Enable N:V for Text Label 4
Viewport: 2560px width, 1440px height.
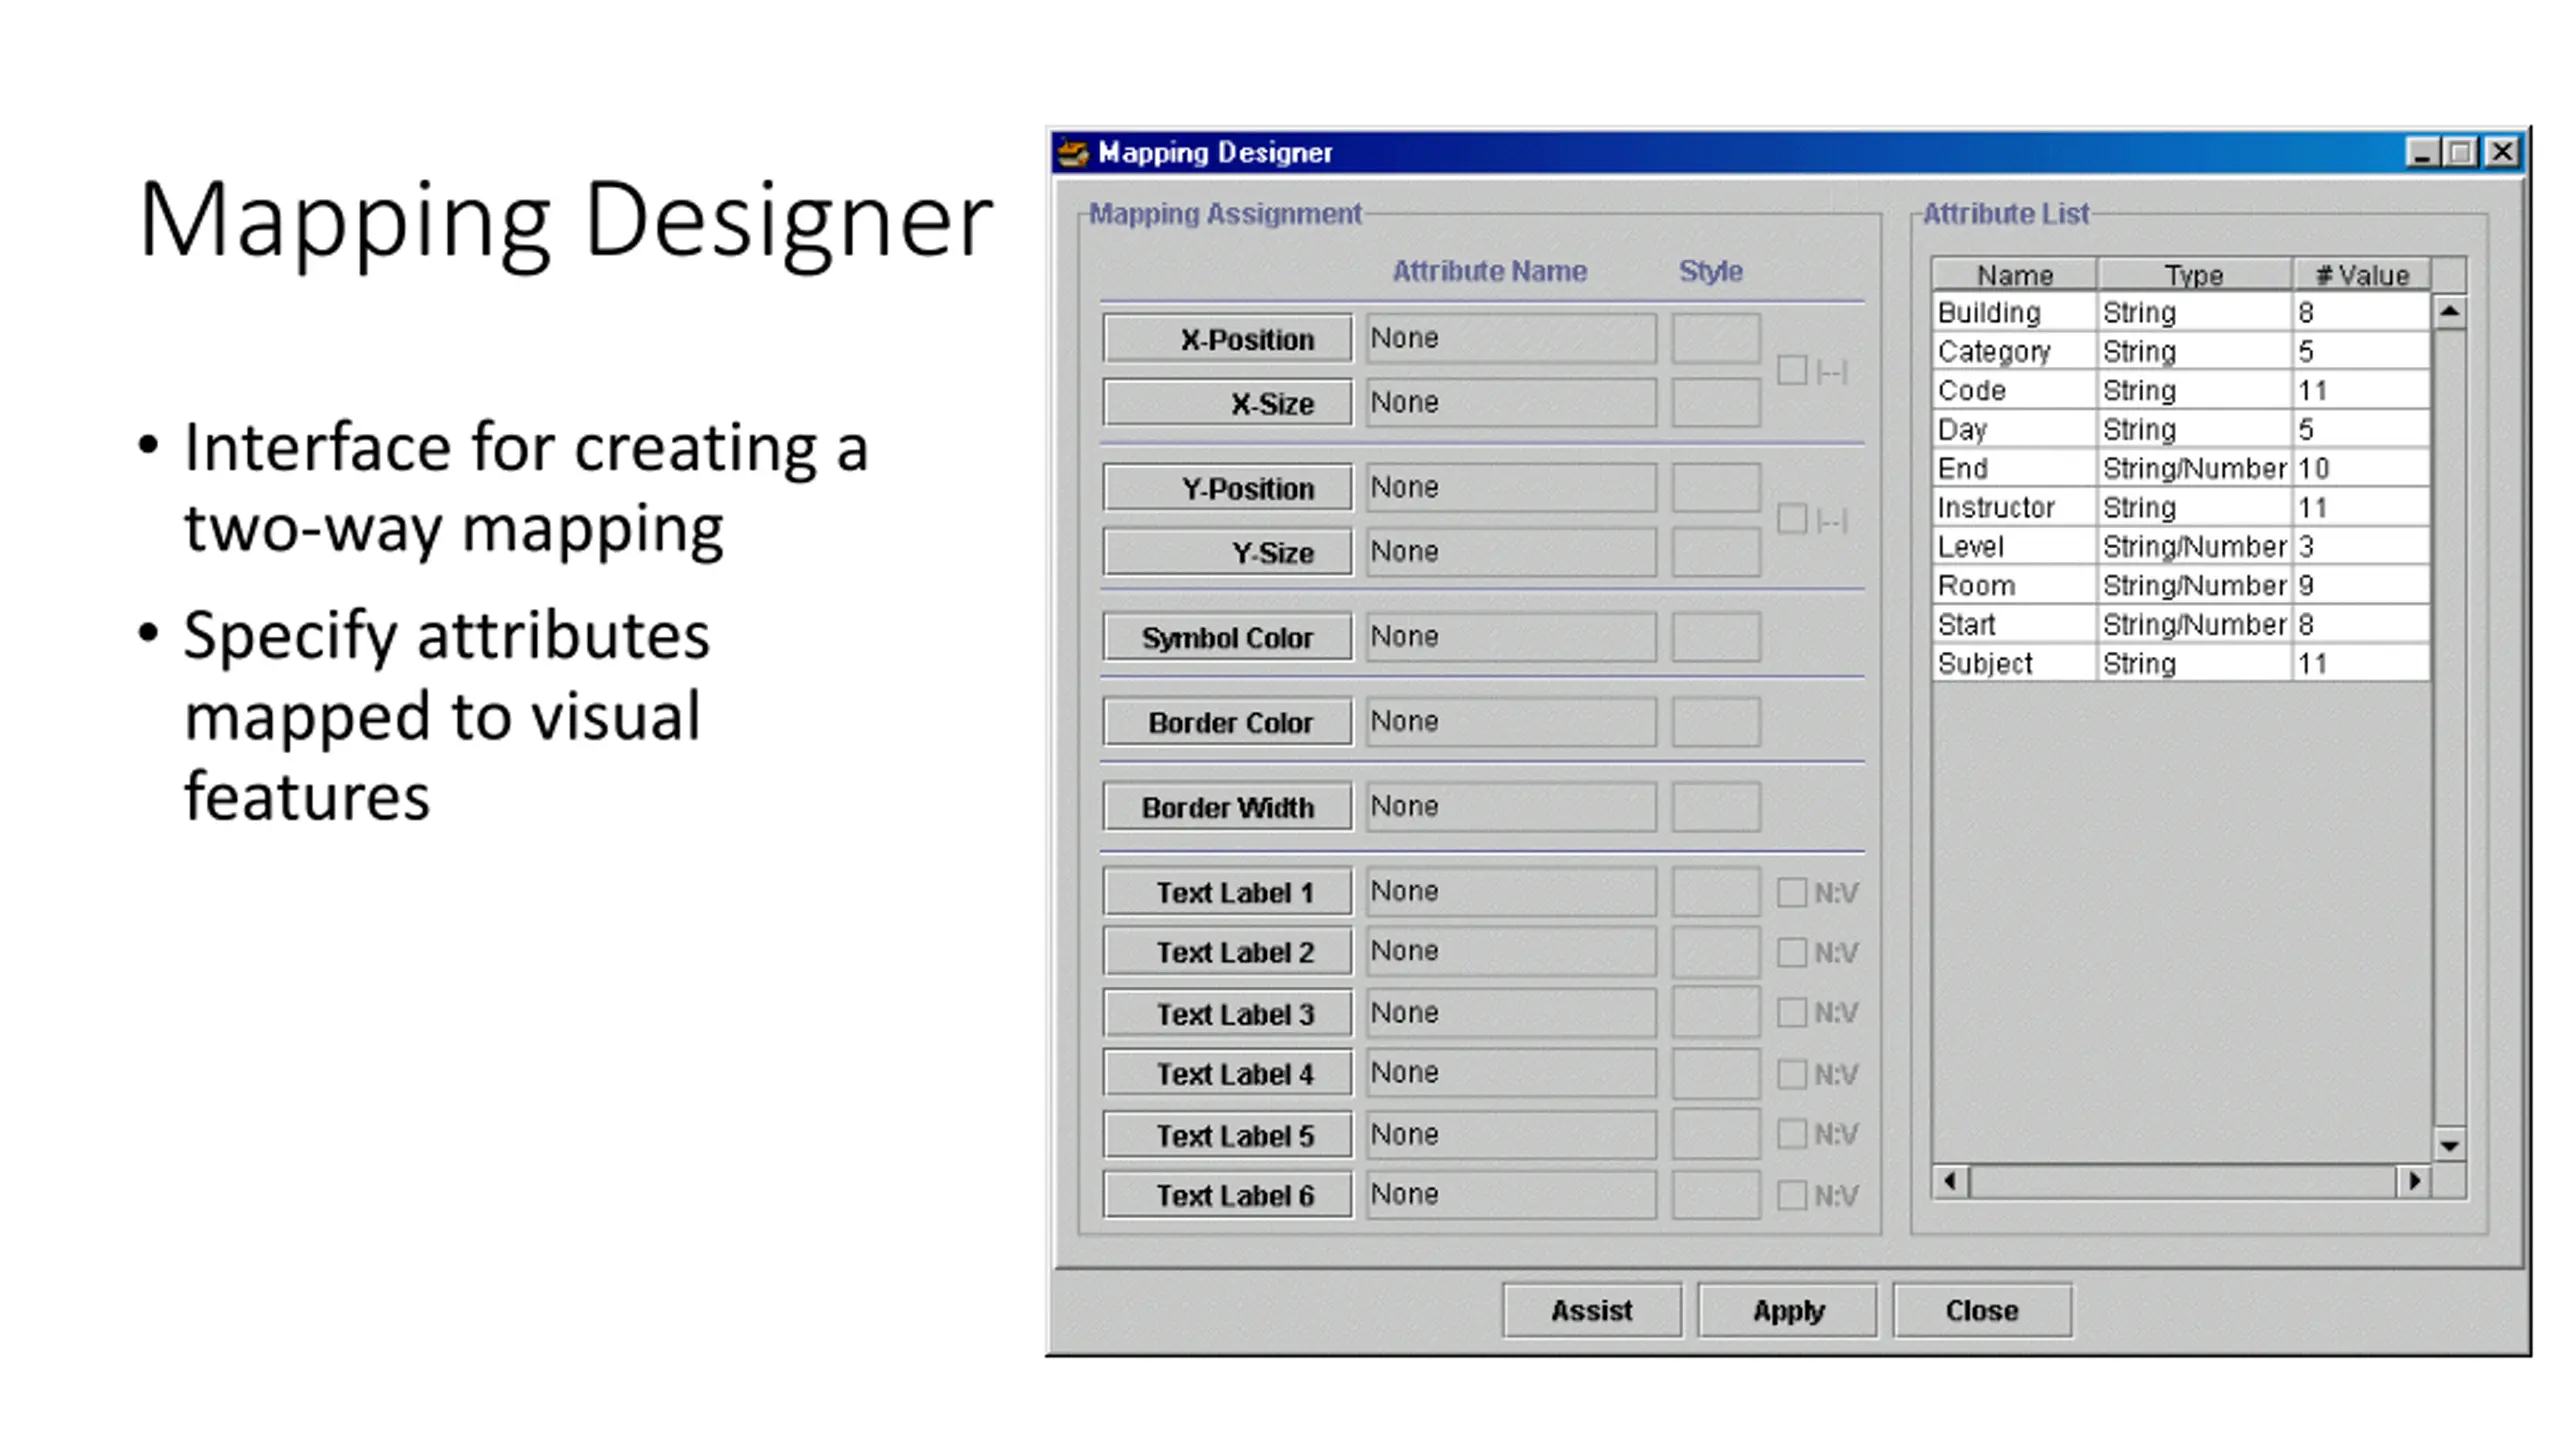[x=1792, y=1074]
